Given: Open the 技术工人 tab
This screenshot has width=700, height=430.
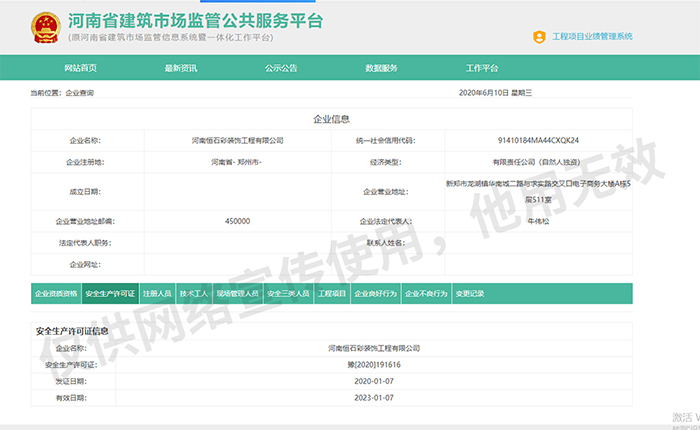Looking at the screenshot, I should (x=194, y=294).
